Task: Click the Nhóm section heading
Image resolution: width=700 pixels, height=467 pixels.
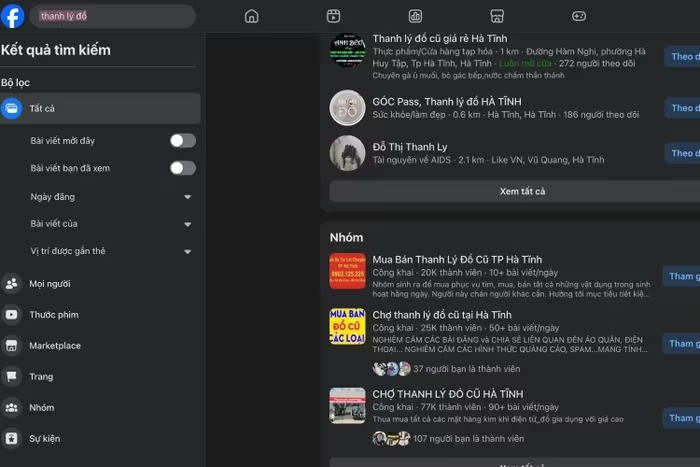Action: (346, 237)
